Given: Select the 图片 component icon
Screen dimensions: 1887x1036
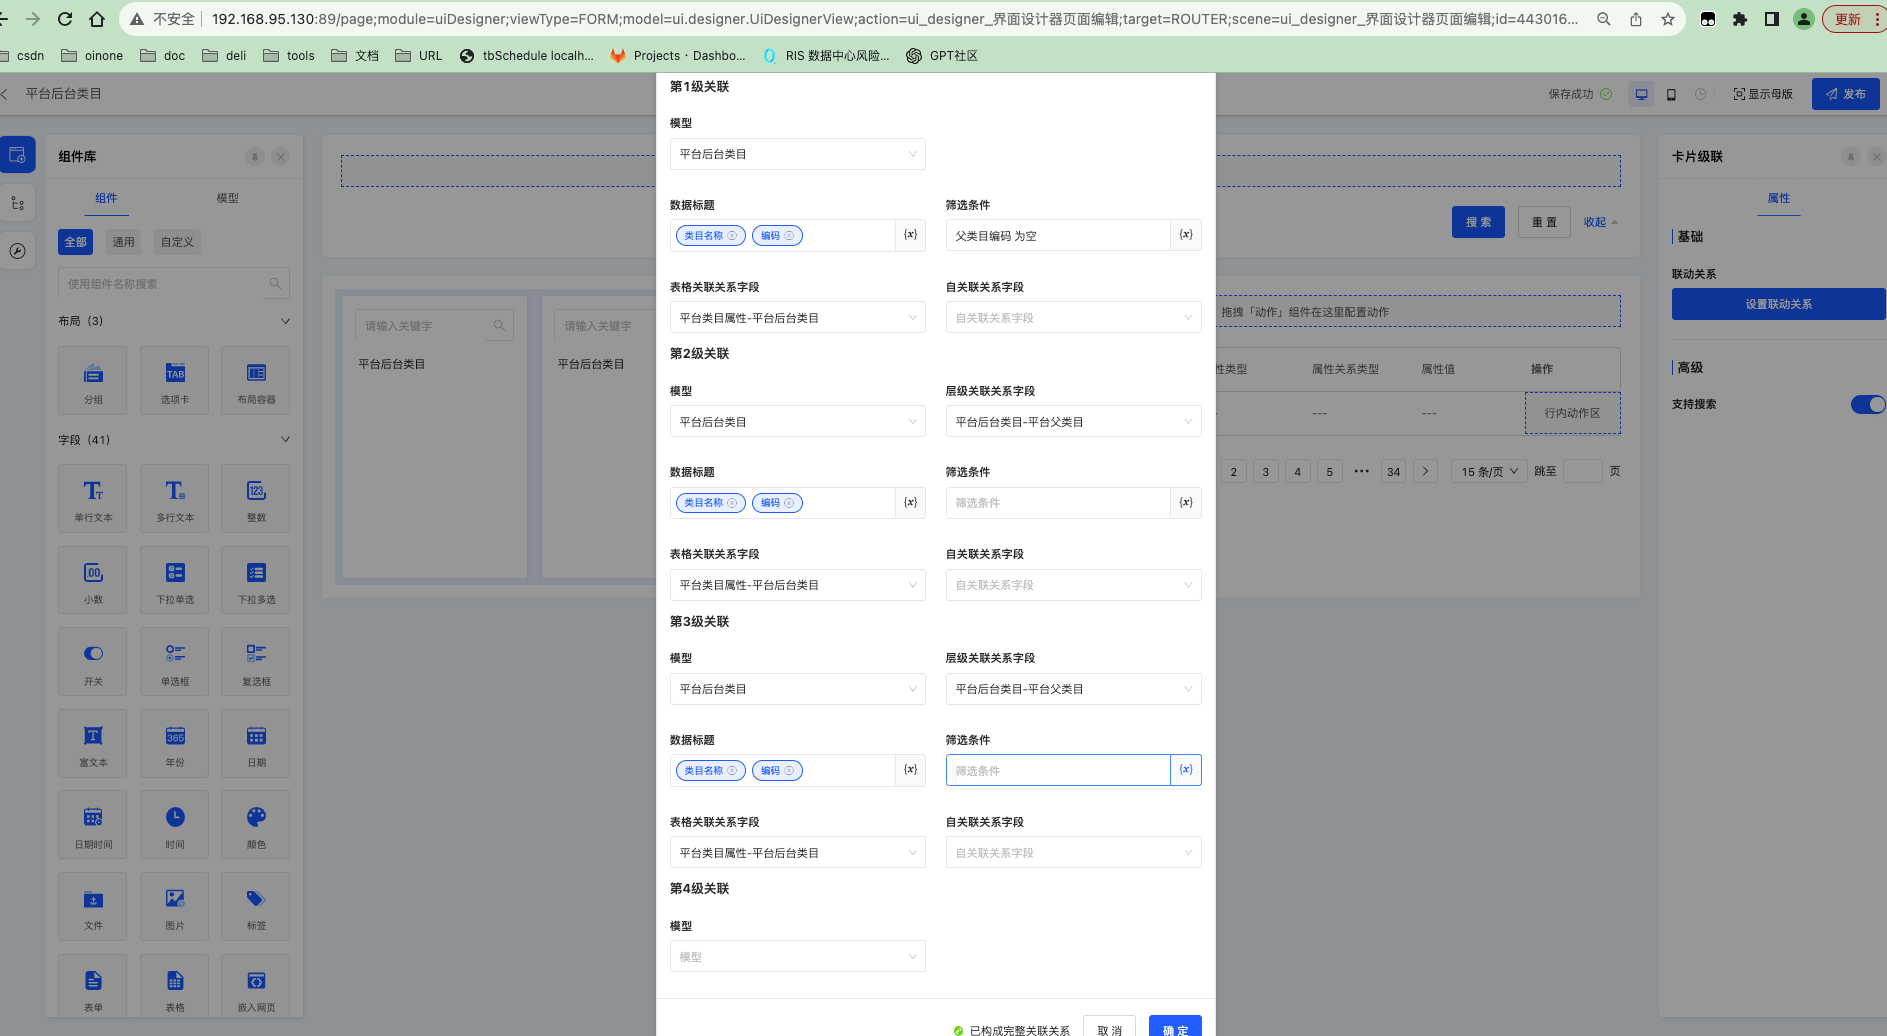Looking at the screenshot, I should click(x=175, y=906).
